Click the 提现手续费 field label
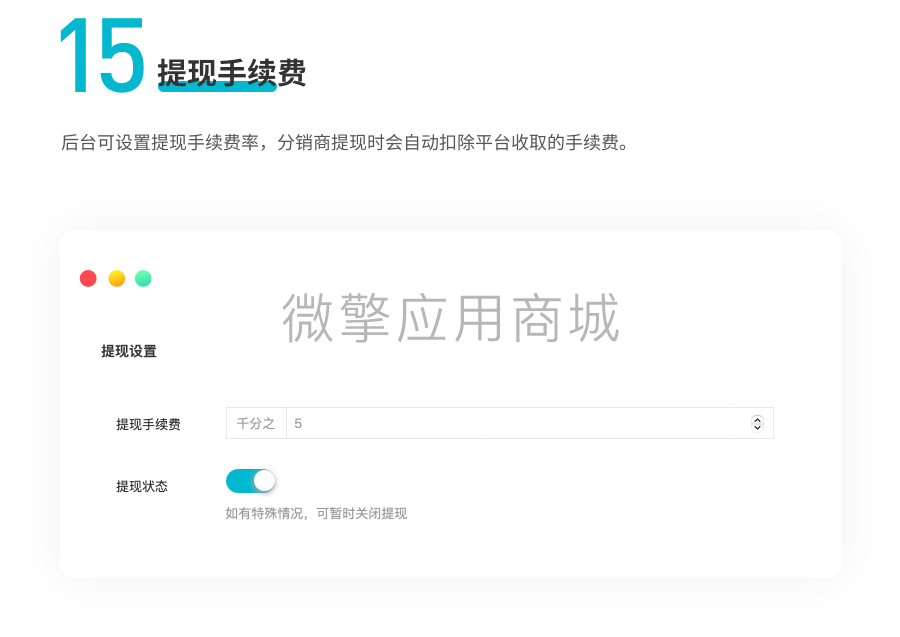The width and height of the screenshot is (900, 637). 149,423
